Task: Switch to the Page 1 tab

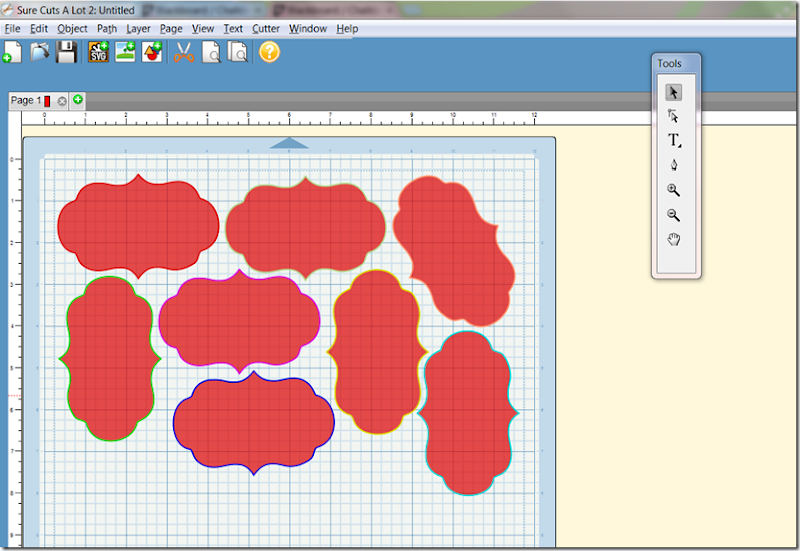Action: pos(24,101)
